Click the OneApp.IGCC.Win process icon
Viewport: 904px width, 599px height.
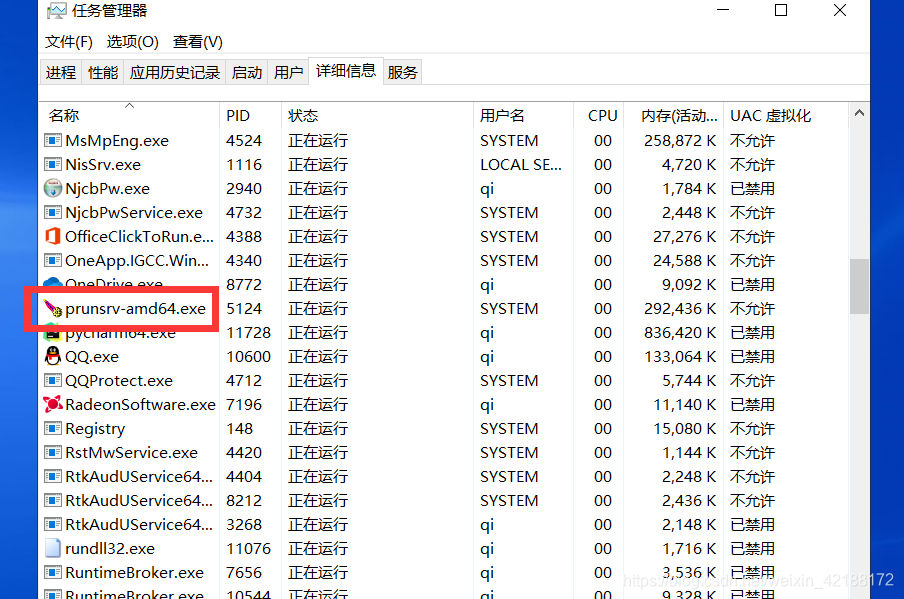point(52,260)
